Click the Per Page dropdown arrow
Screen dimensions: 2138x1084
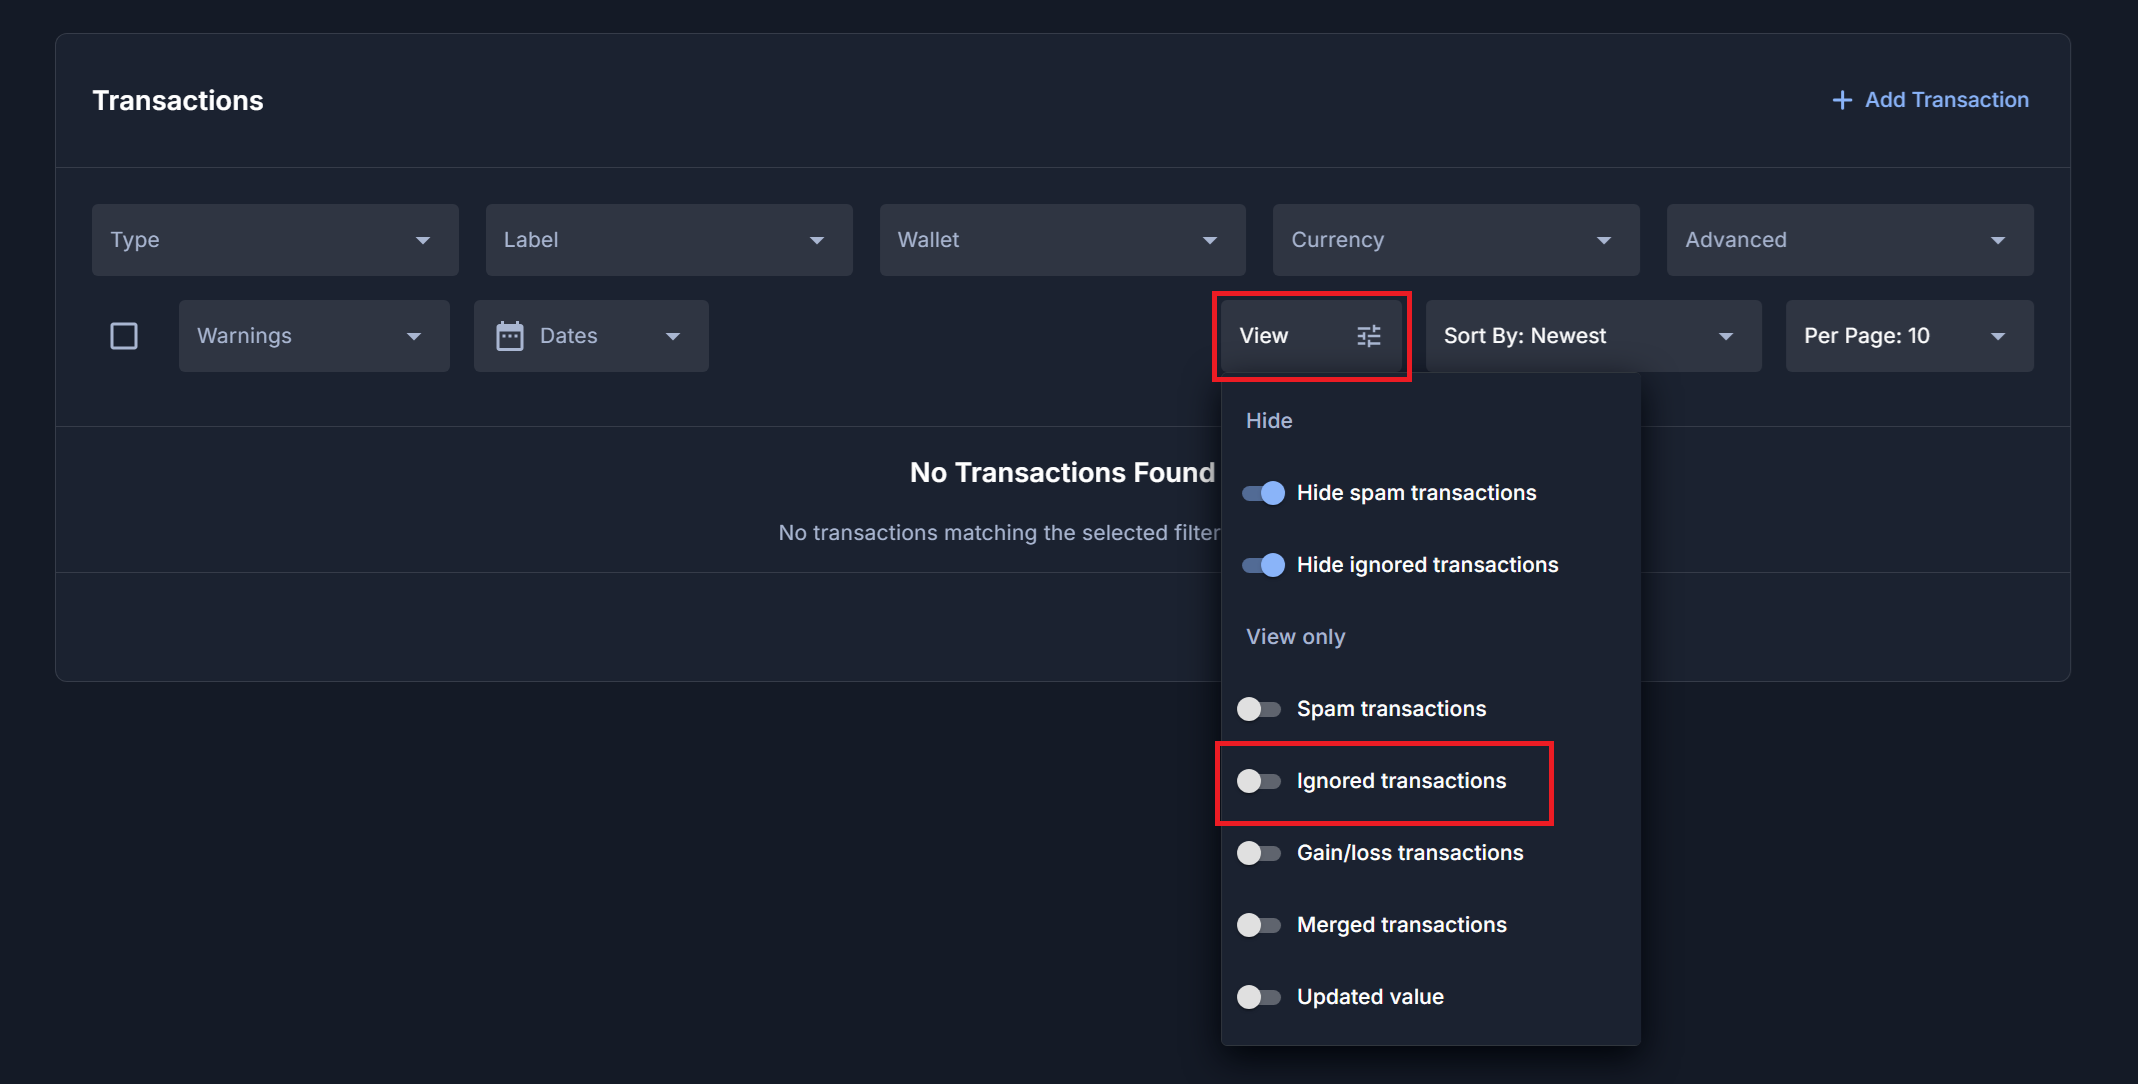pyautogui.click(x=1997, y=336)
